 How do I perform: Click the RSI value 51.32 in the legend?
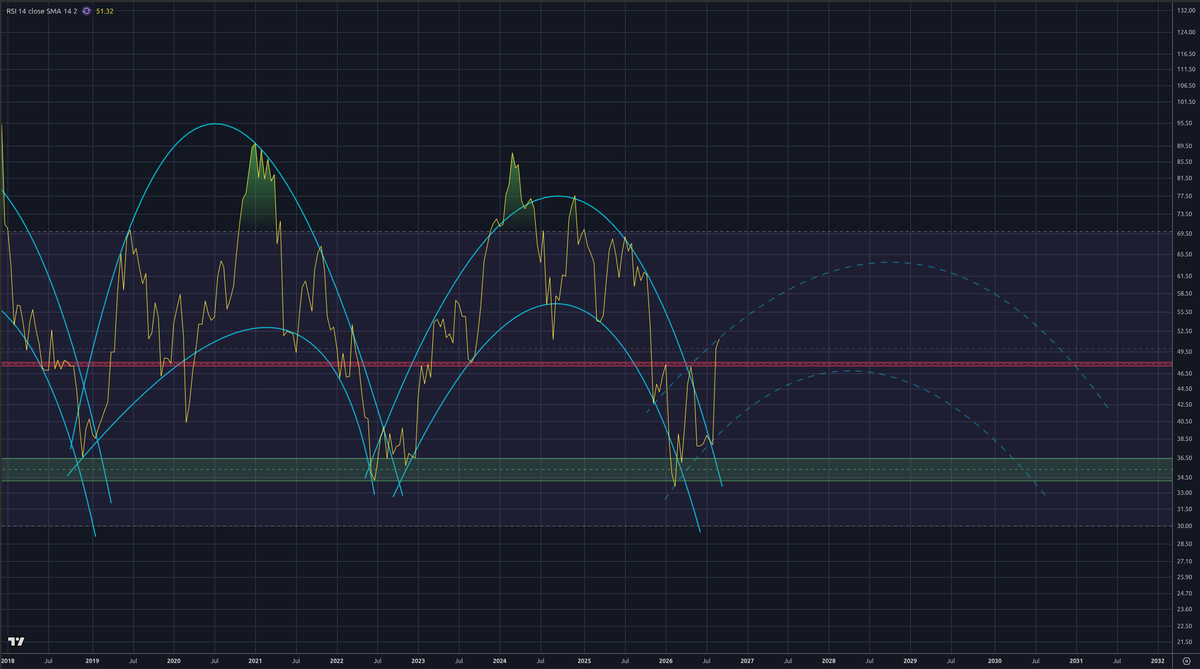click(105, 10)
